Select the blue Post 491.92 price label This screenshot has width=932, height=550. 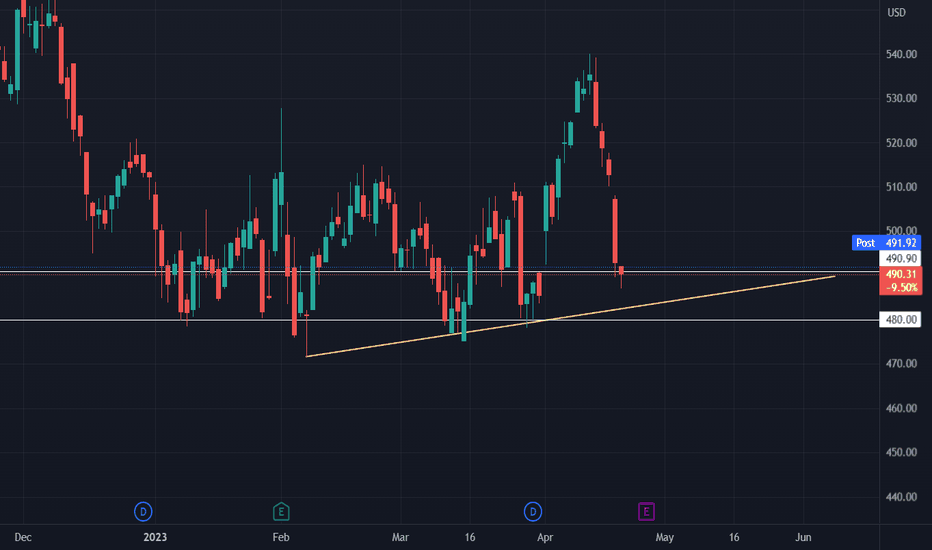[886, 243]
